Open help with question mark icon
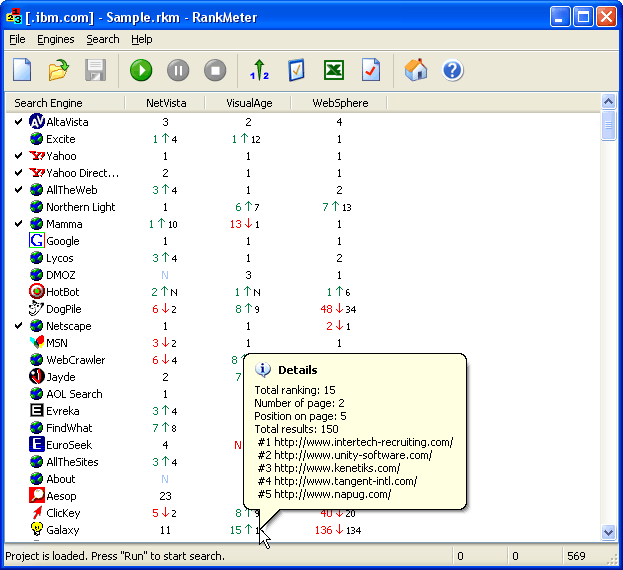 [453, 71]
